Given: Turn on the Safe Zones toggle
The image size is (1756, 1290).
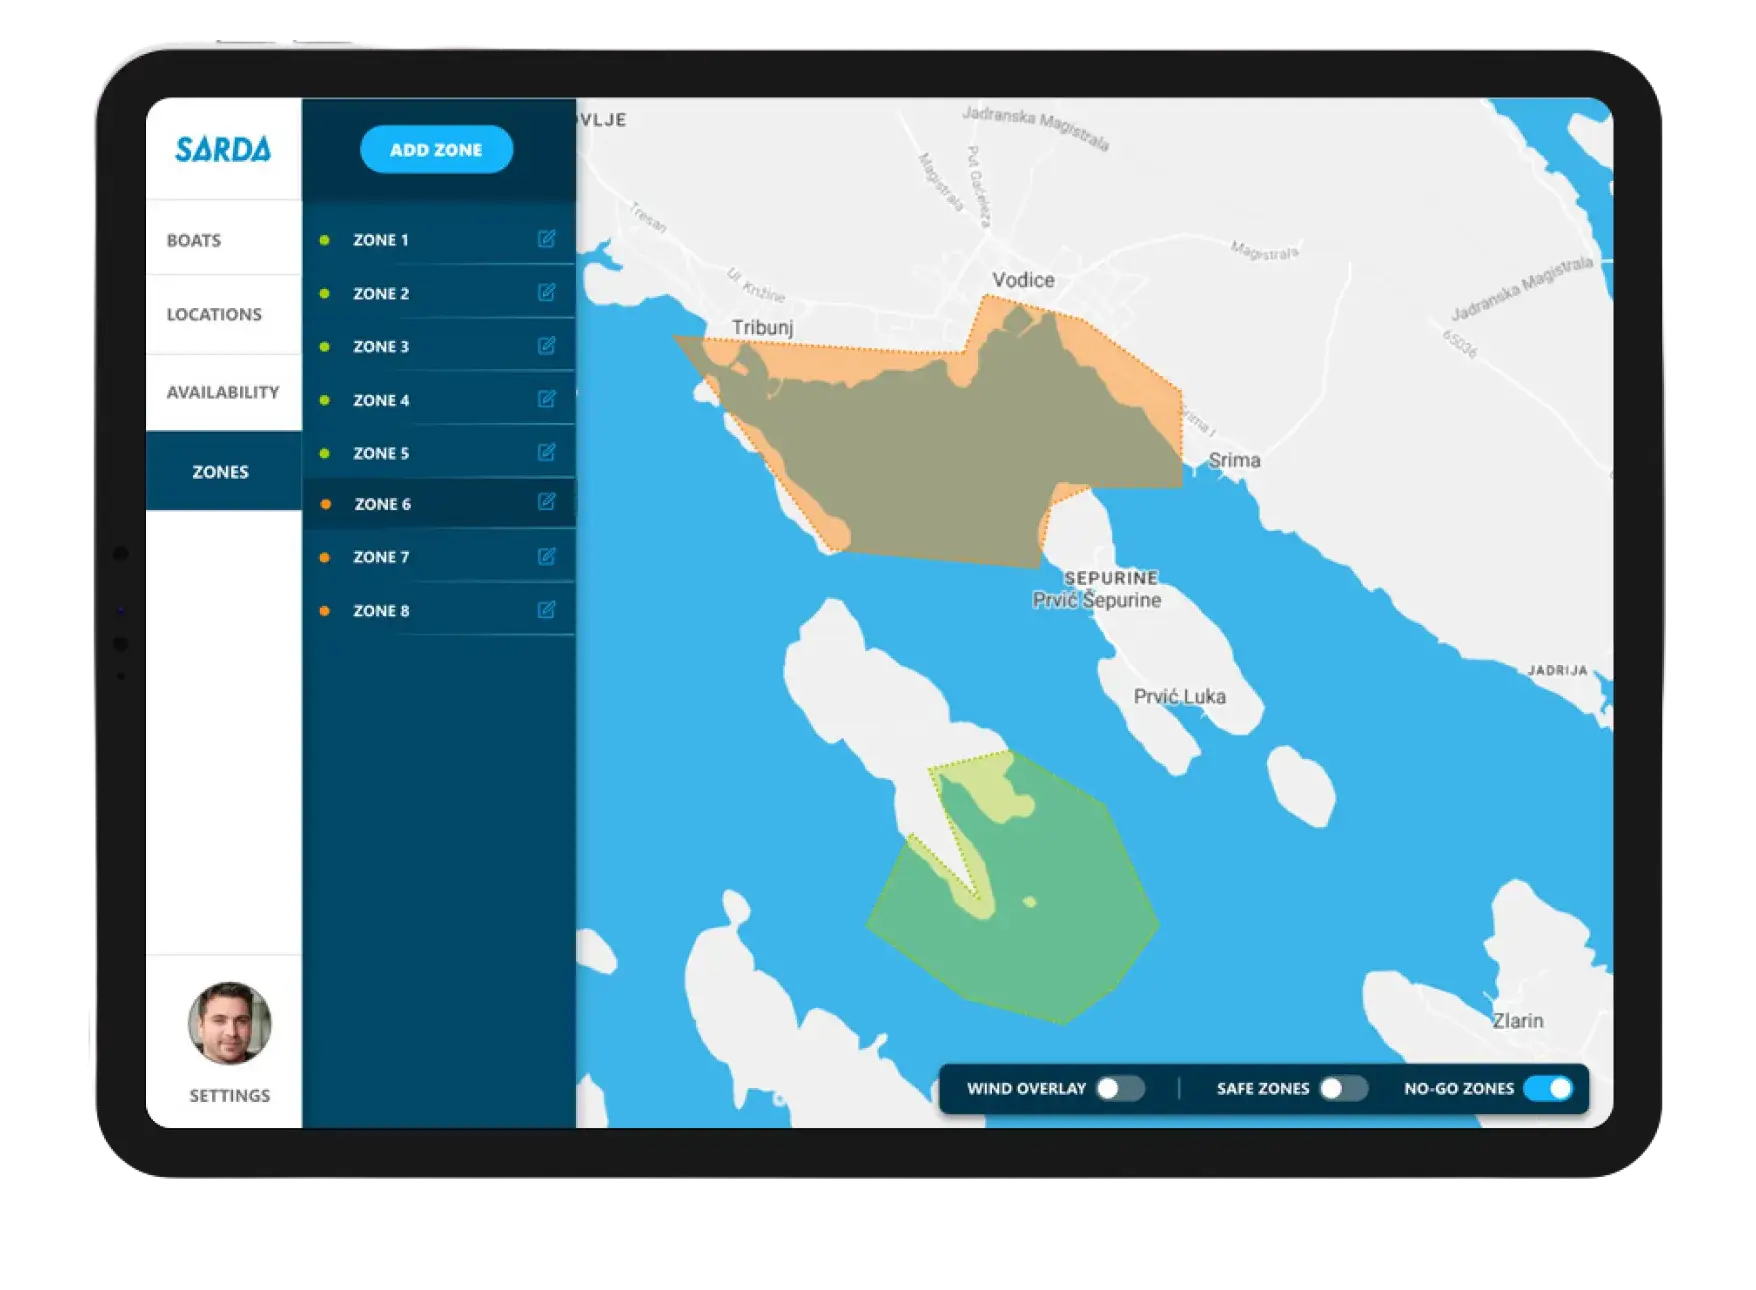Looking at the screenshot, I should click(1344, 1088).
